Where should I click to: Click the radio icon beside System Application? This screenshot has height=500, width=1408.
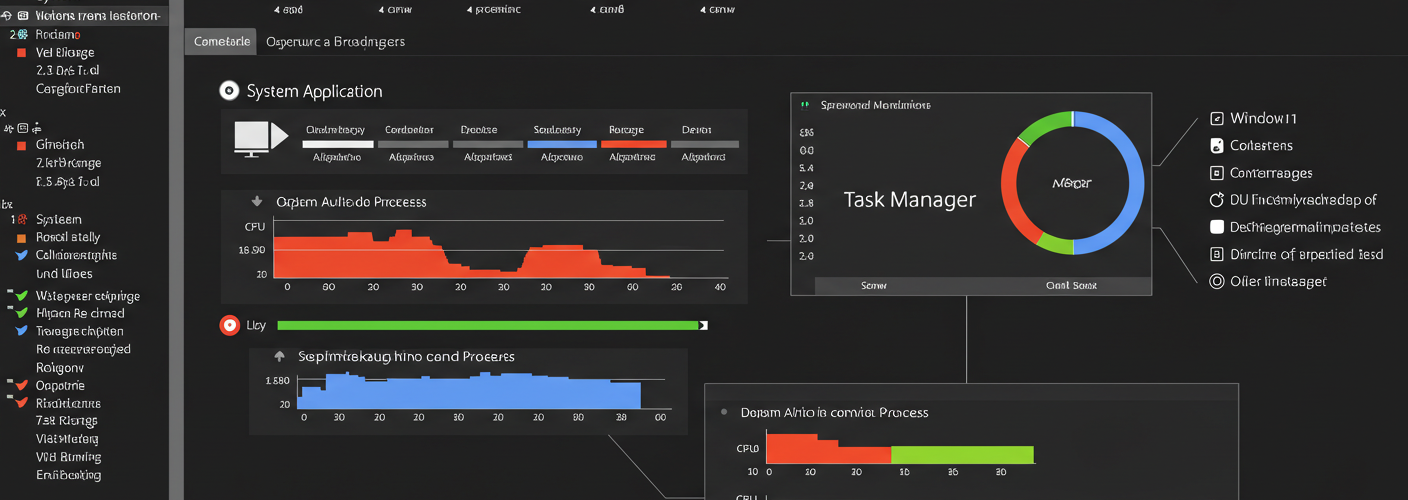pyautogui.click(x=229, y=91)
